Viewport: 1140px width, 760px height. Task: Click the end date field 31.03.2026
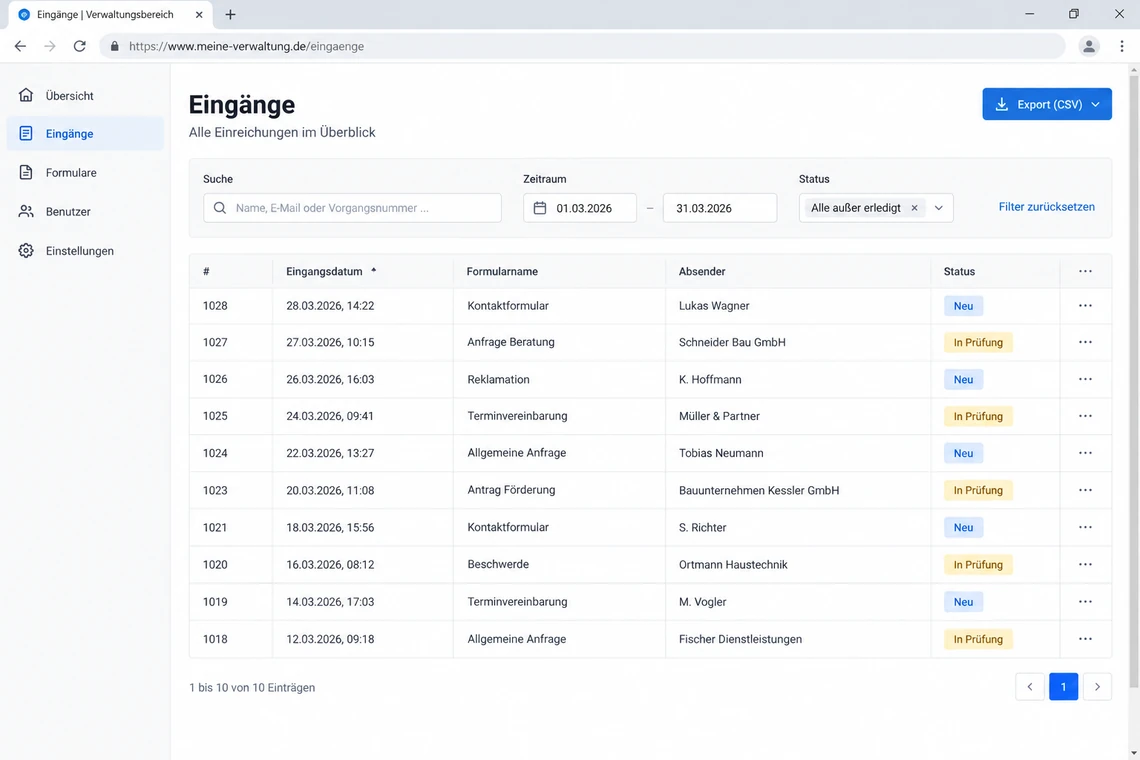pyautogui.click(x=720, y=208)
